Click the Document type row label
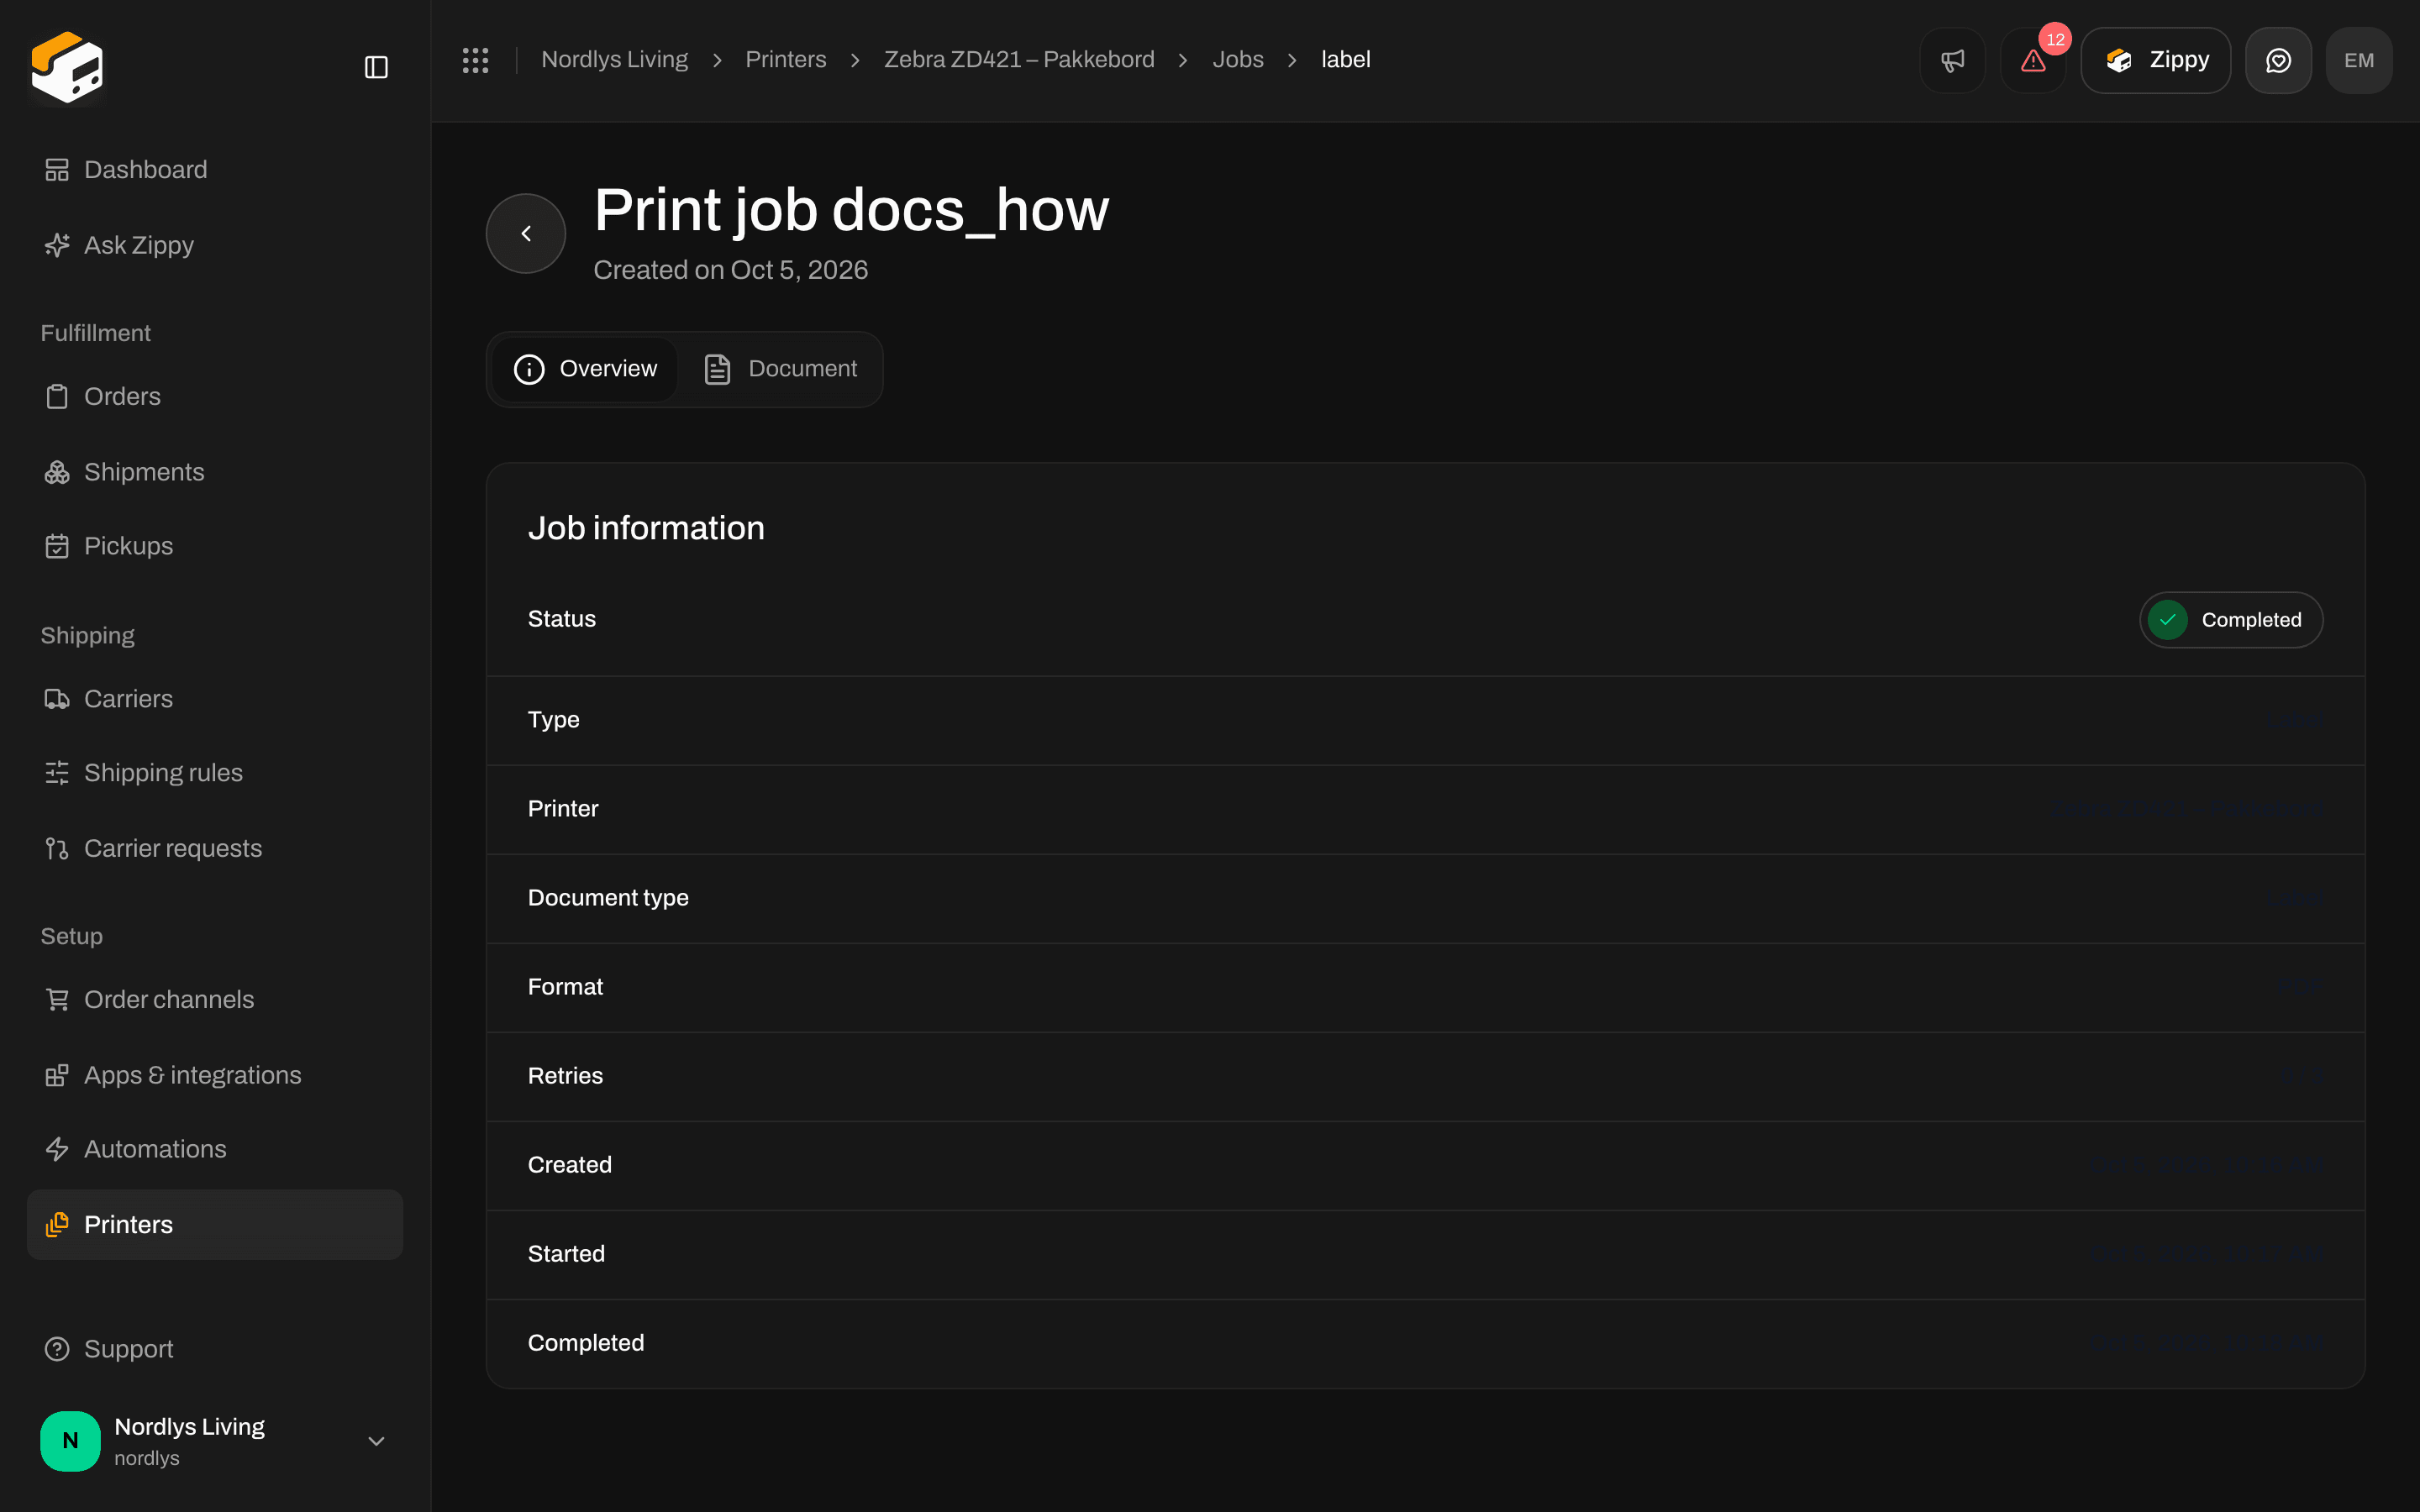Screen dimensions: 2420x1512 click(608, 898)
